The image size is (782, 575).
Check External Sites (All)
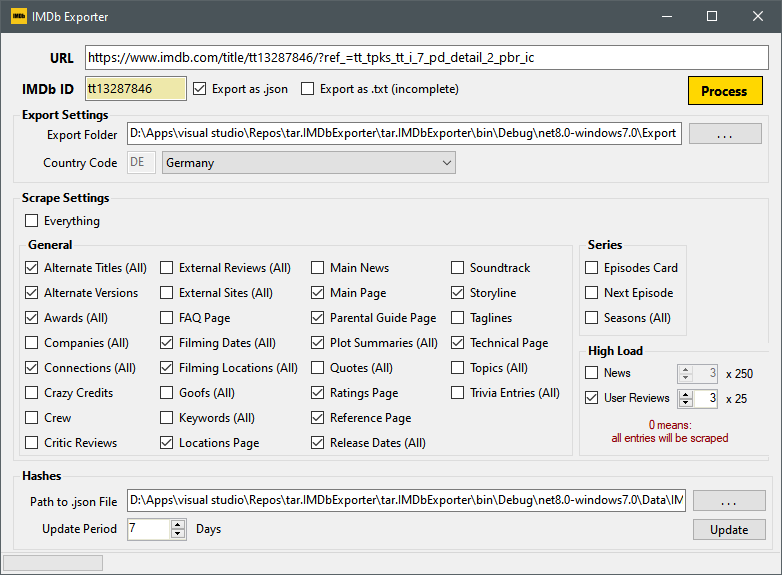(x=167, y=293)
